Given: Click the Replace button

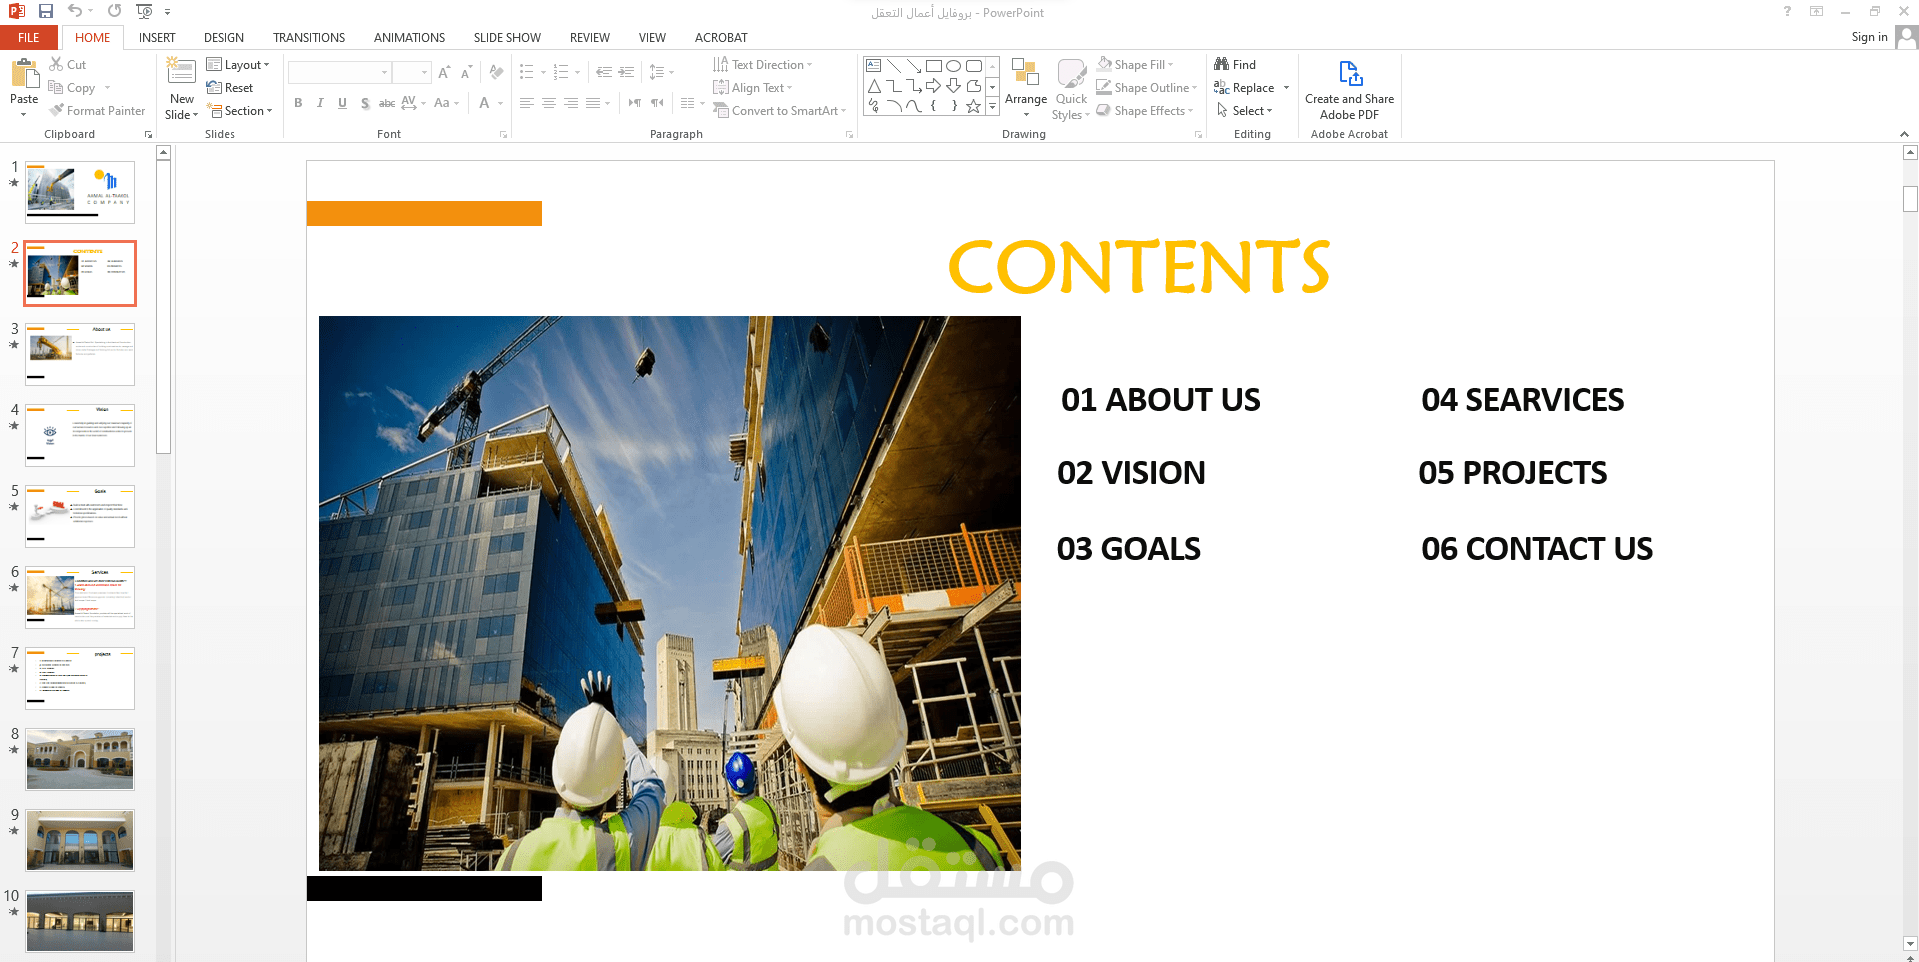Looking at the screenshot, I should coord(1244,88).
